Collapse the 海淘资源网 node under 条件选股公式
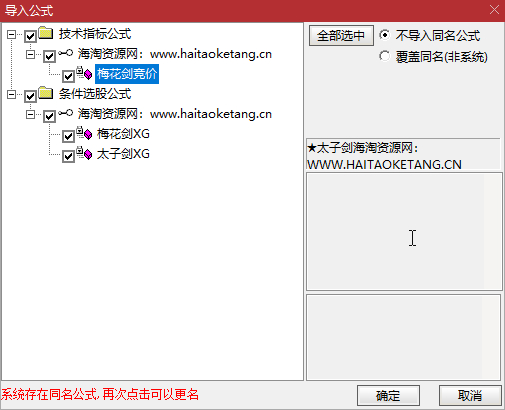 [x=30, y=114]
